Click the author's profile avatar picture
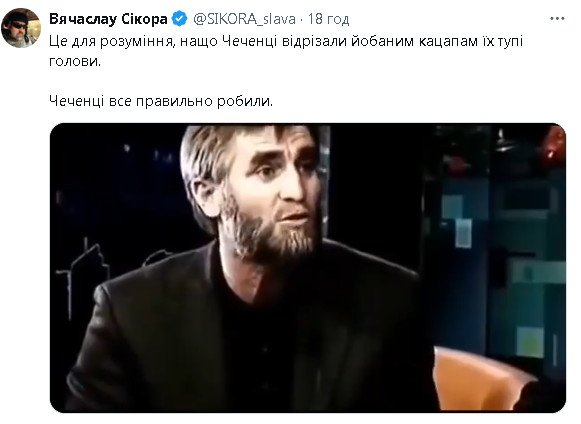 coord(20,28)
